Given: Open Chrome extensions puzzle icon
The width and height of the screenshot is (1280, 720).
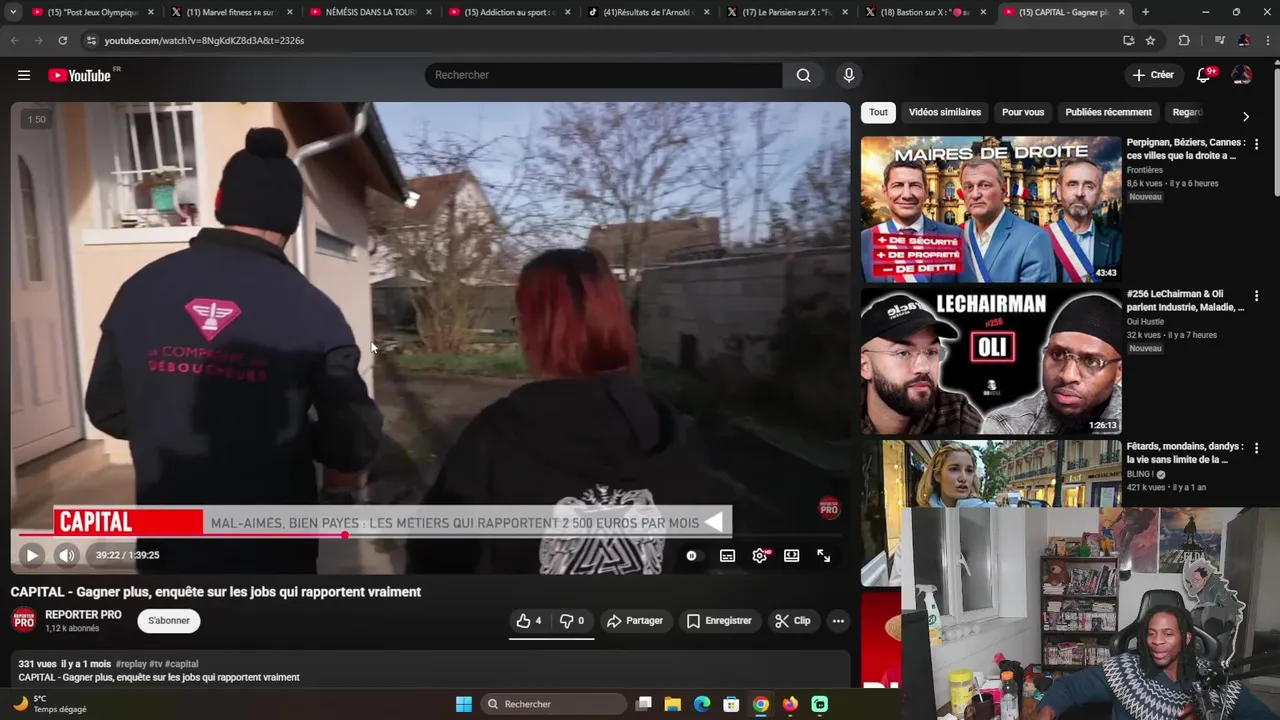Looking at the screenshot, I should click(x=1184, y=40).
